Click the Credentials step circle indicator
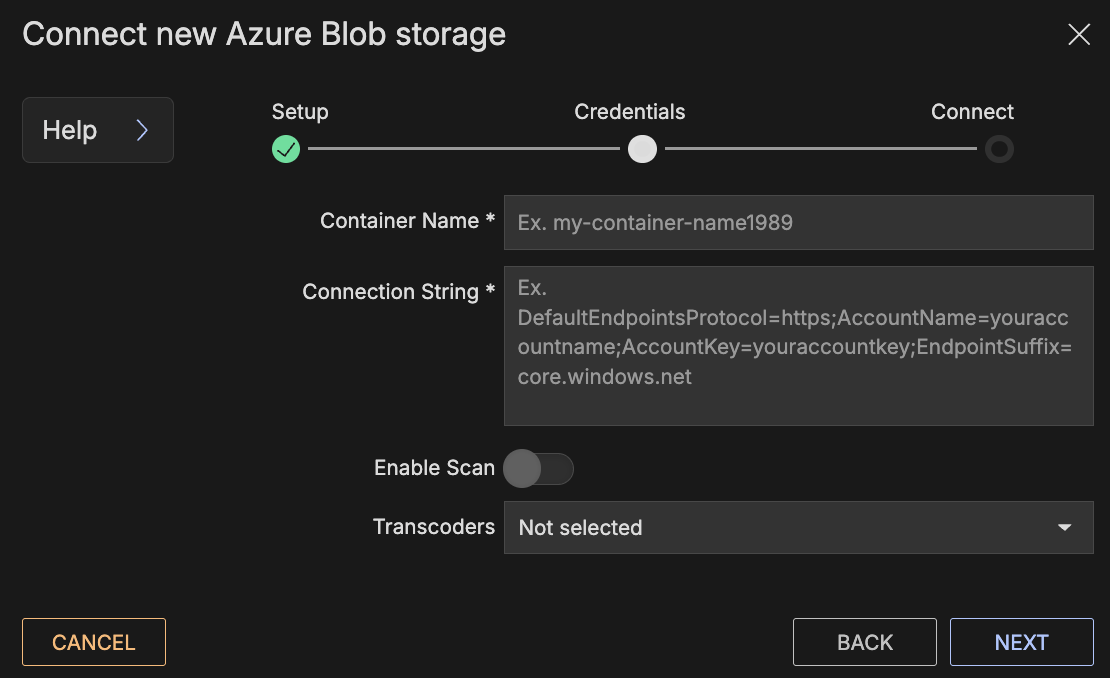Viewport: 1110px width, 678px height. [642, 149]
